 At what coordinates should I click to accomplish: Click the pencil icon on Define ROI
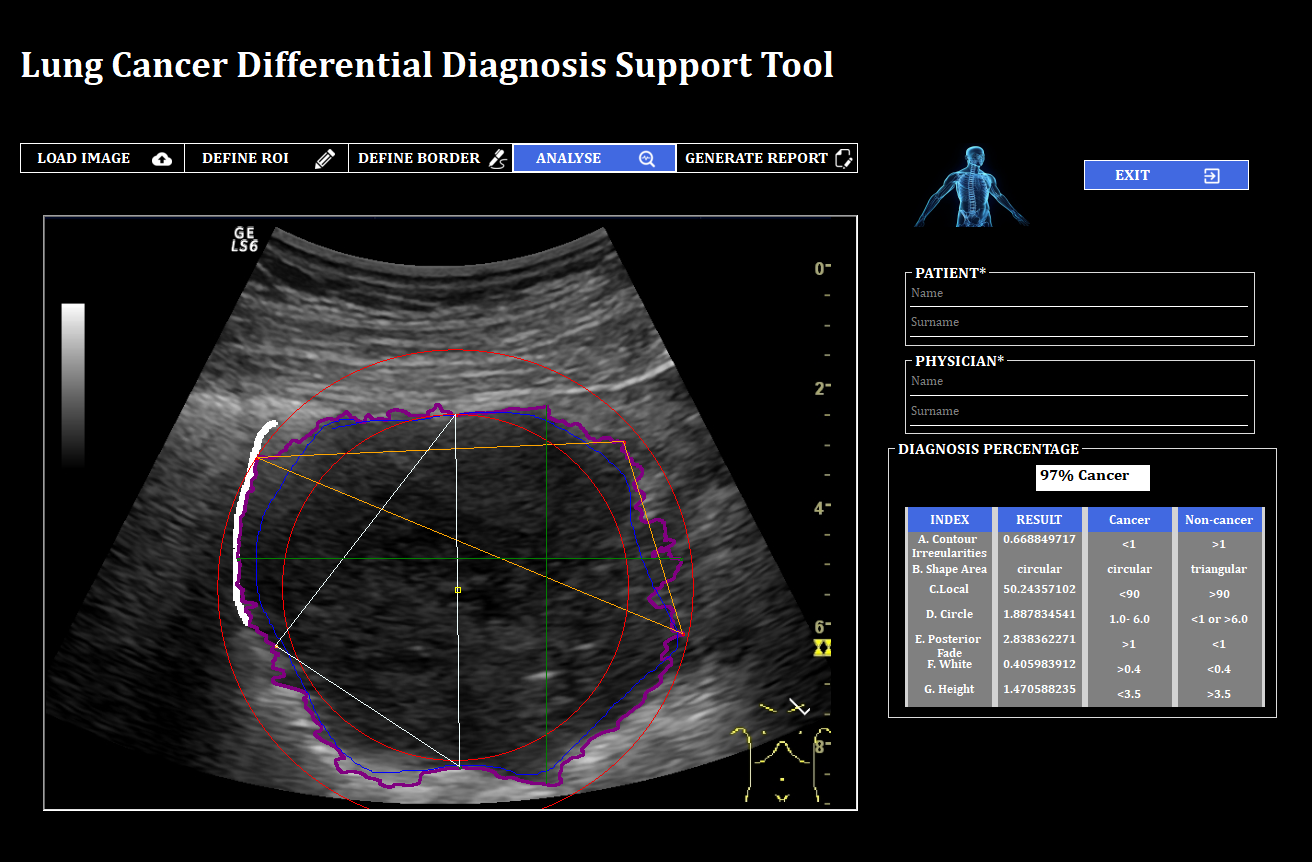click(325, 159)
